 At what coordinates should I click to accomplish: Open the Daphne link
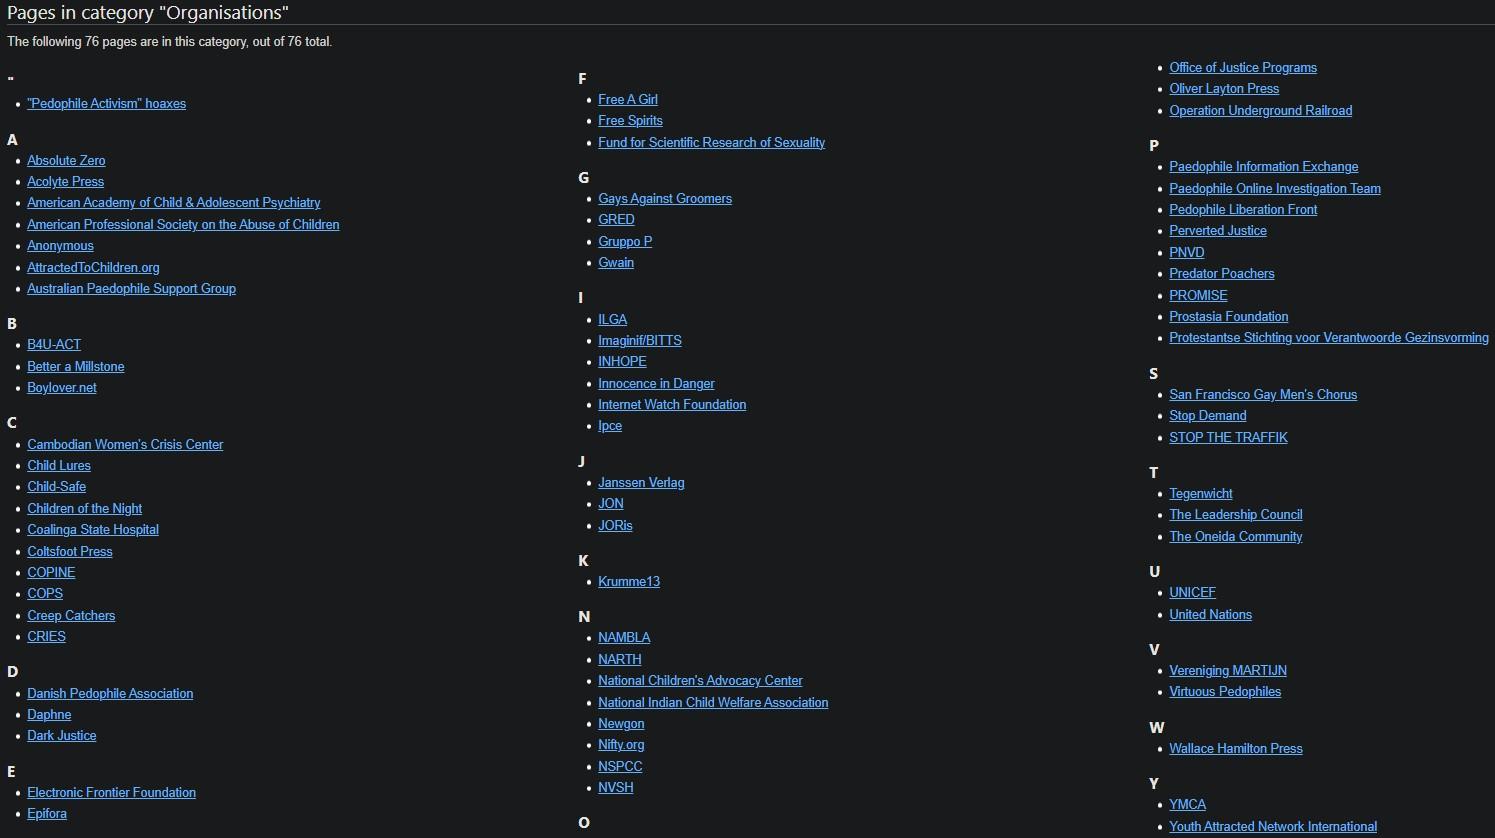49,714
